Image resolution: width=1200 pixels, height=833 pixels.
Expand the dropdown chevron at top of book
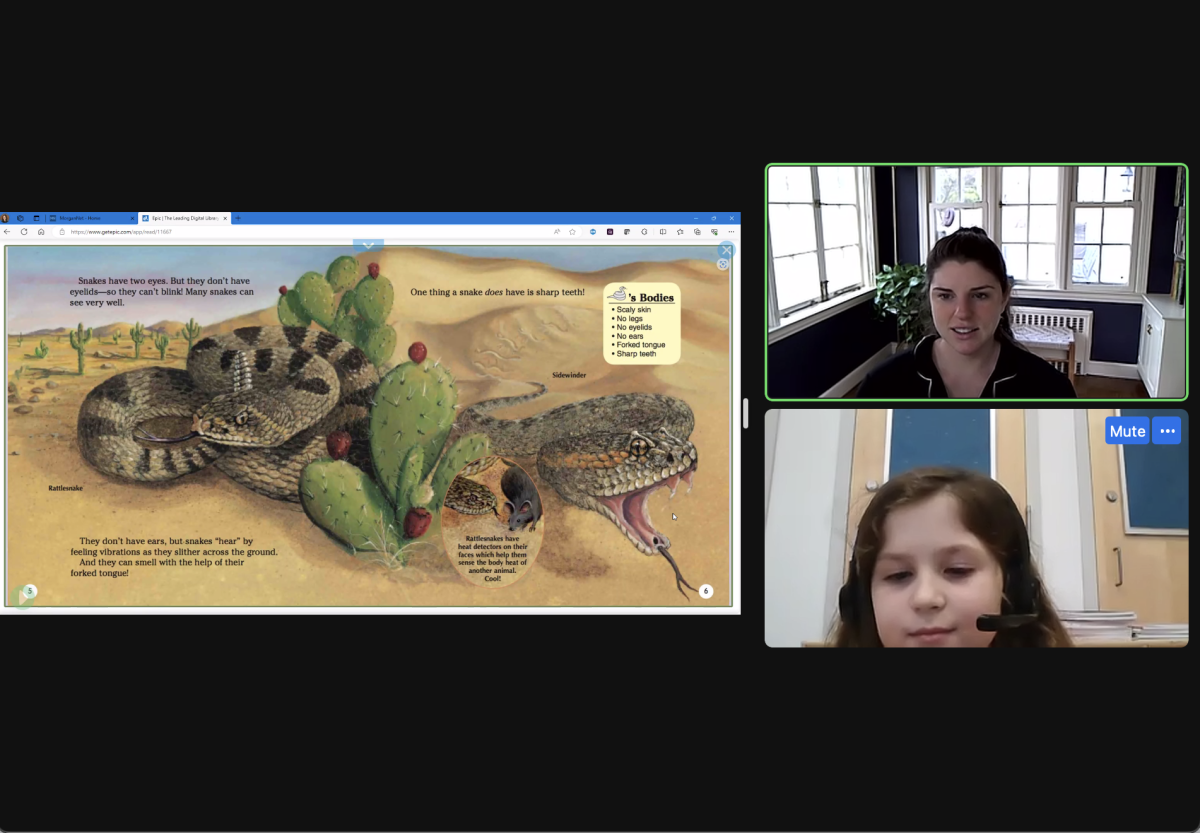click(x=368, y=245)
